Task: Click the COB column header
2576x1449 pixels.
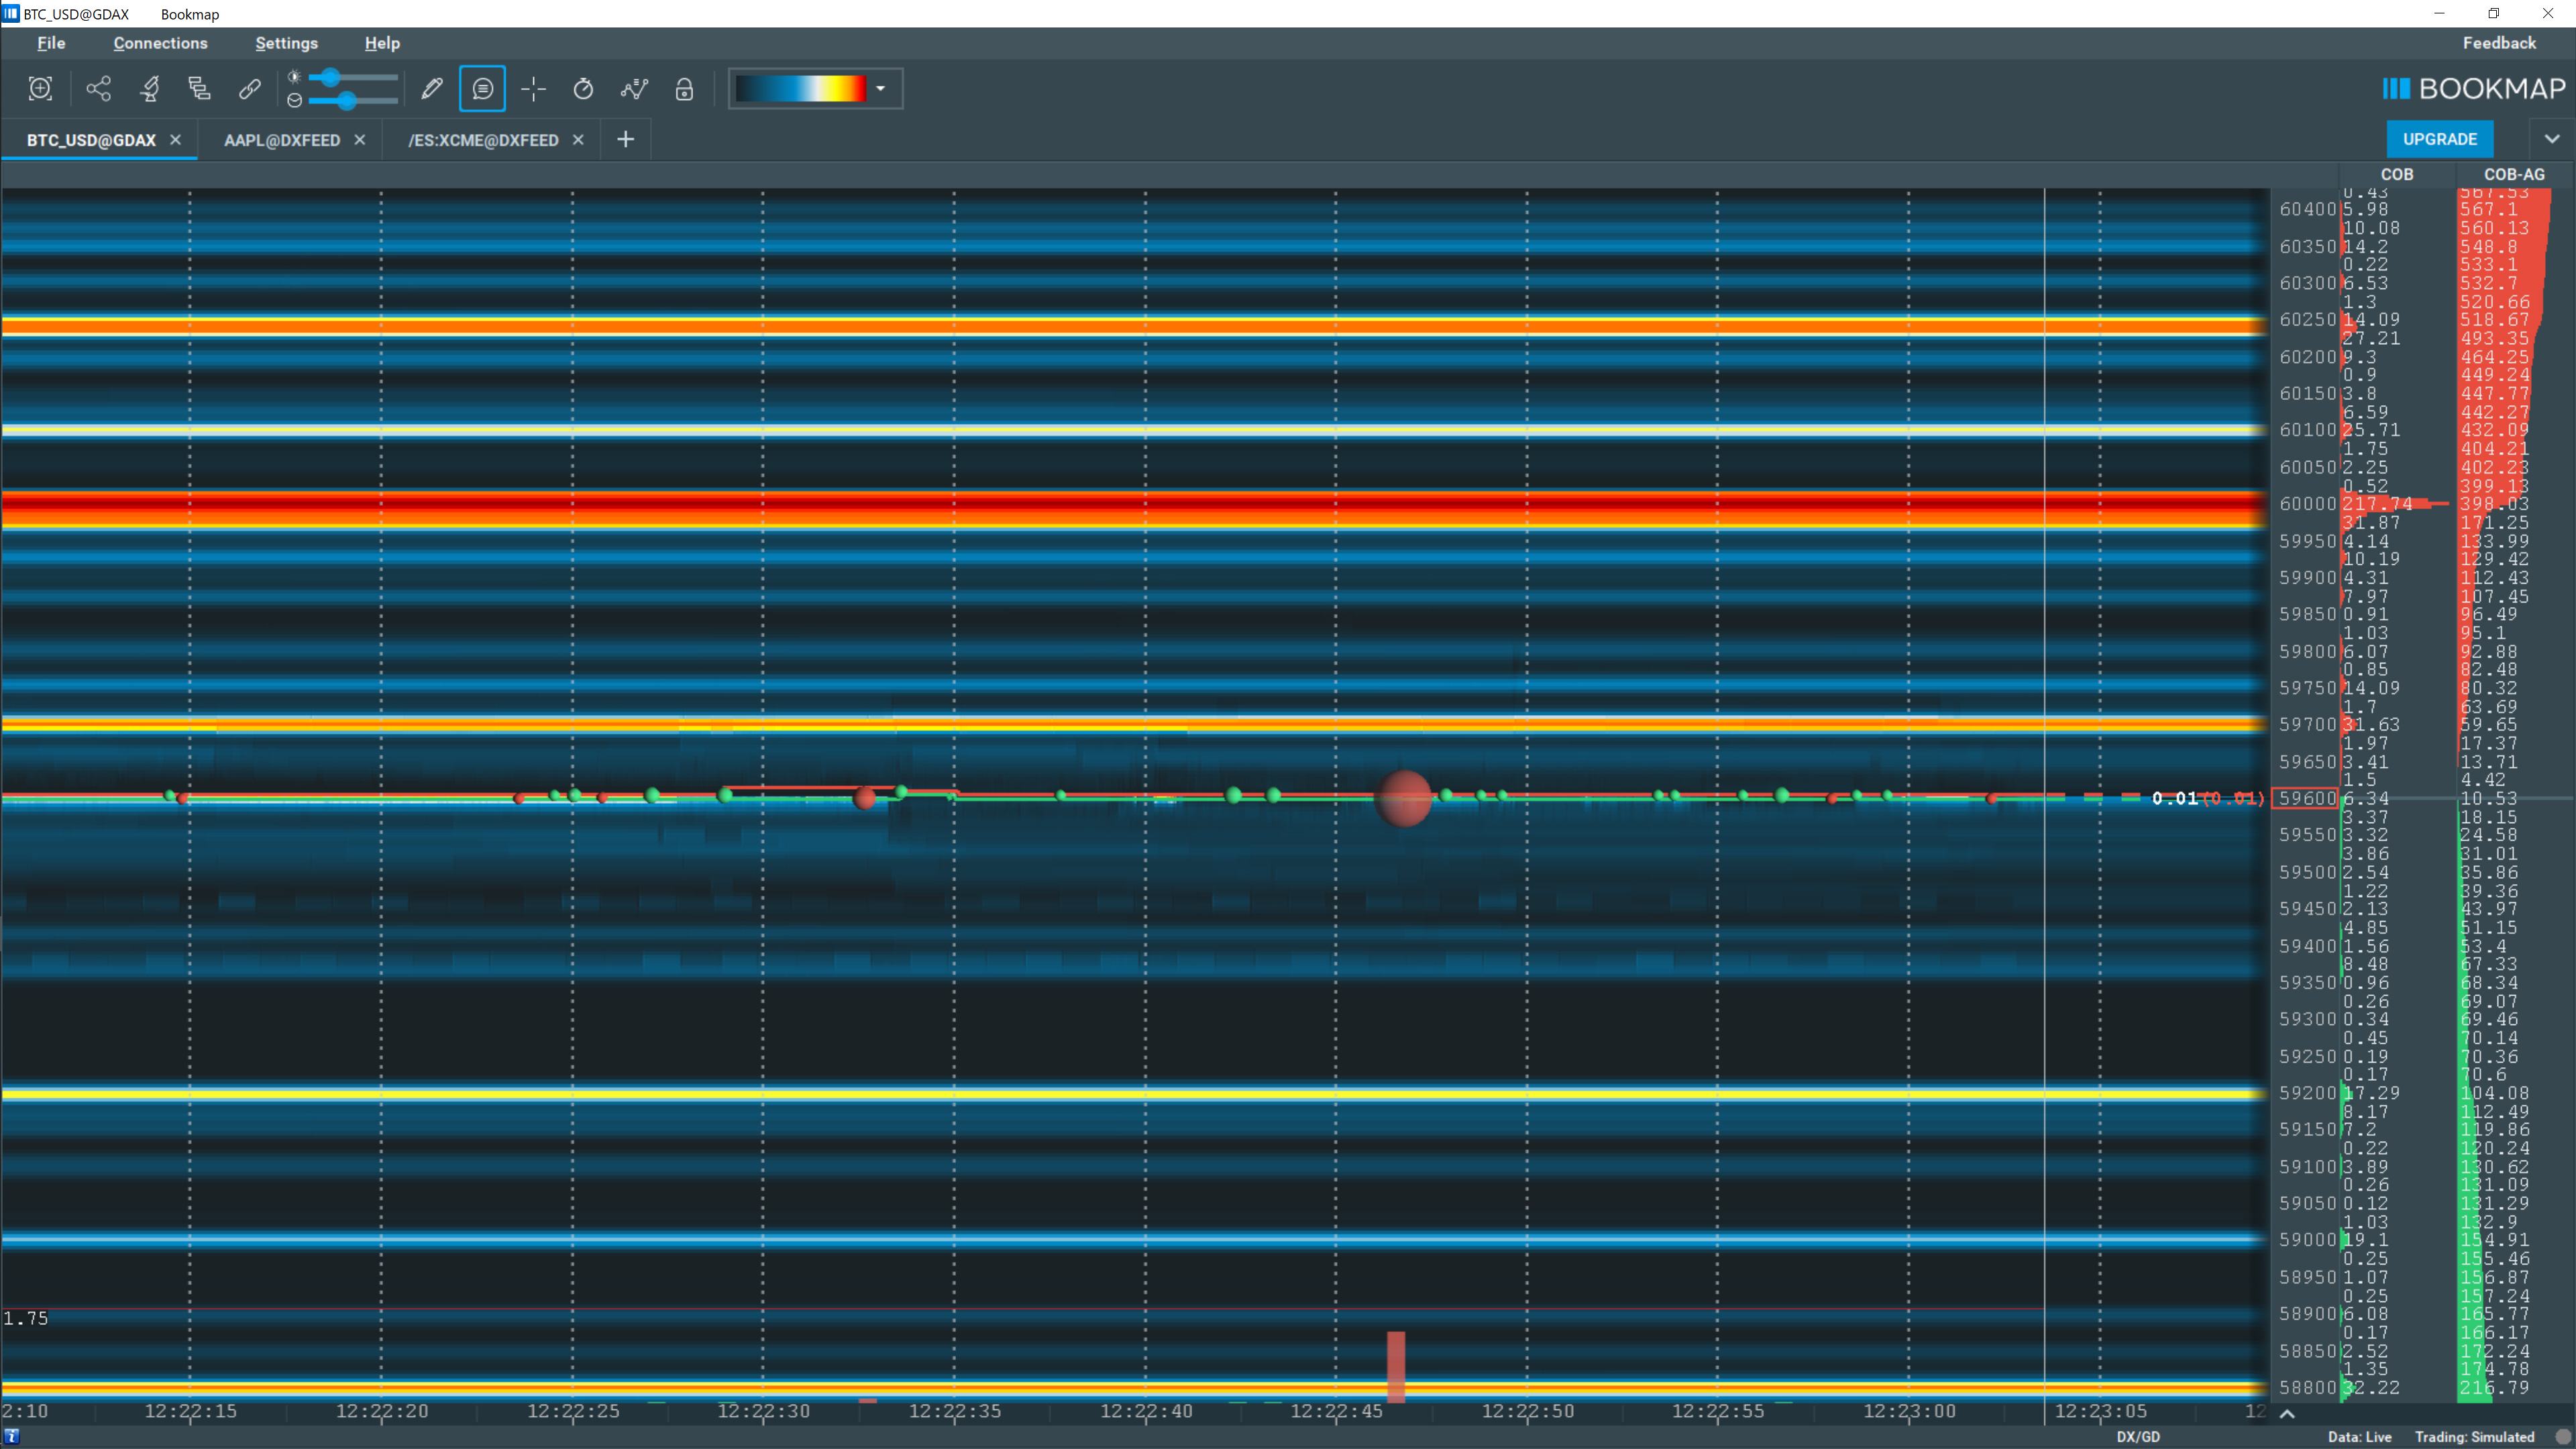Action: [x=2397, y=174]
